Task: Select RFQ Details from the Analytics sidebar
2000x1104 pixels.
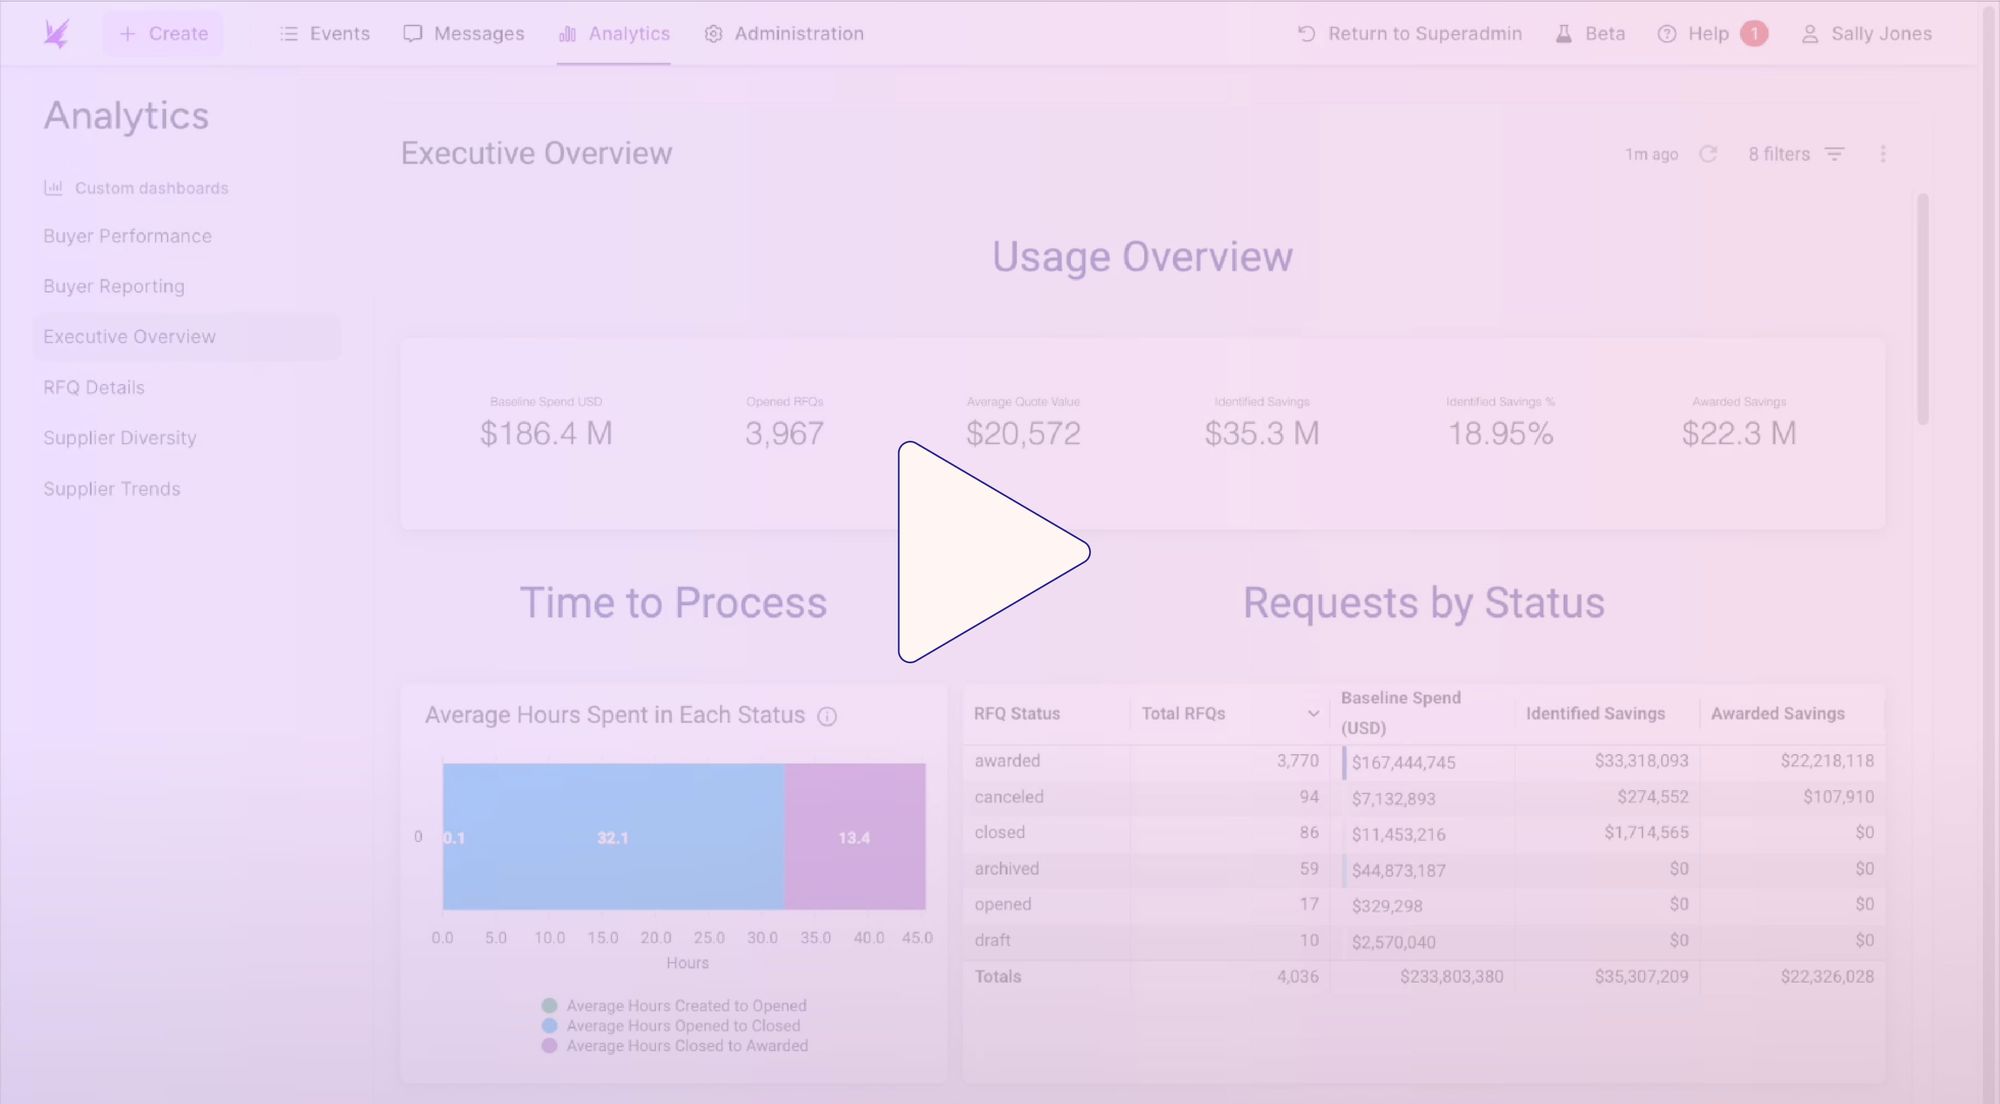Action: 93,387
